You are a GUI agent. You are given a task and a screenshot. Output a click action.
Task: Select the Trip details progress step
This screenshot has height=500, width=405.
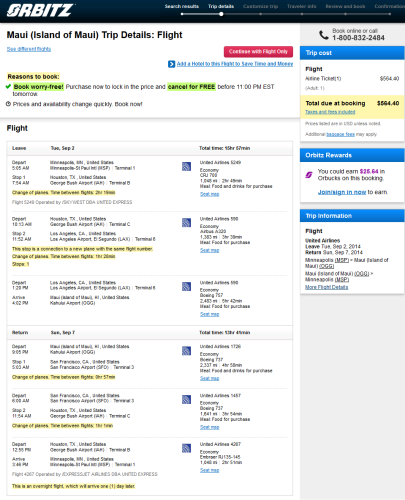pyautogui.click(x=221, y=7)
